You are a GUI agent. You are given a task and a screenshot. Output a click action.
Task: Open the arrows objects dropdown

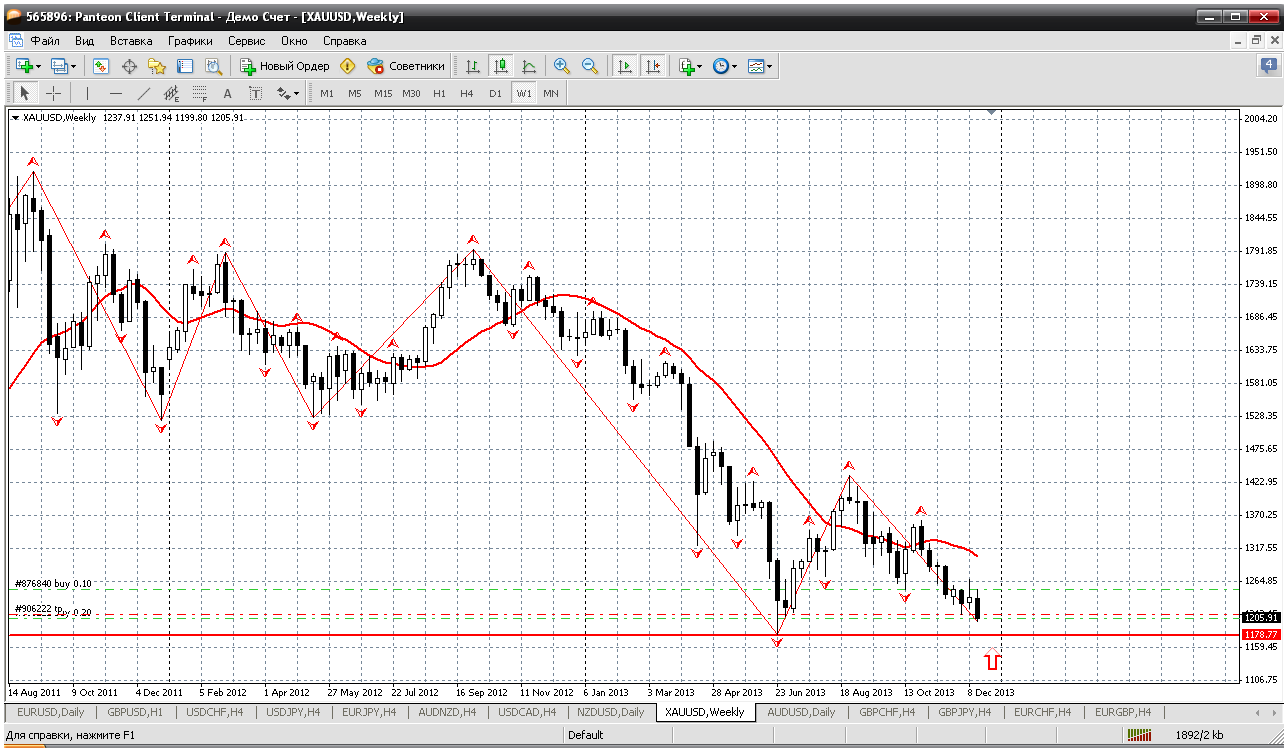288,93
